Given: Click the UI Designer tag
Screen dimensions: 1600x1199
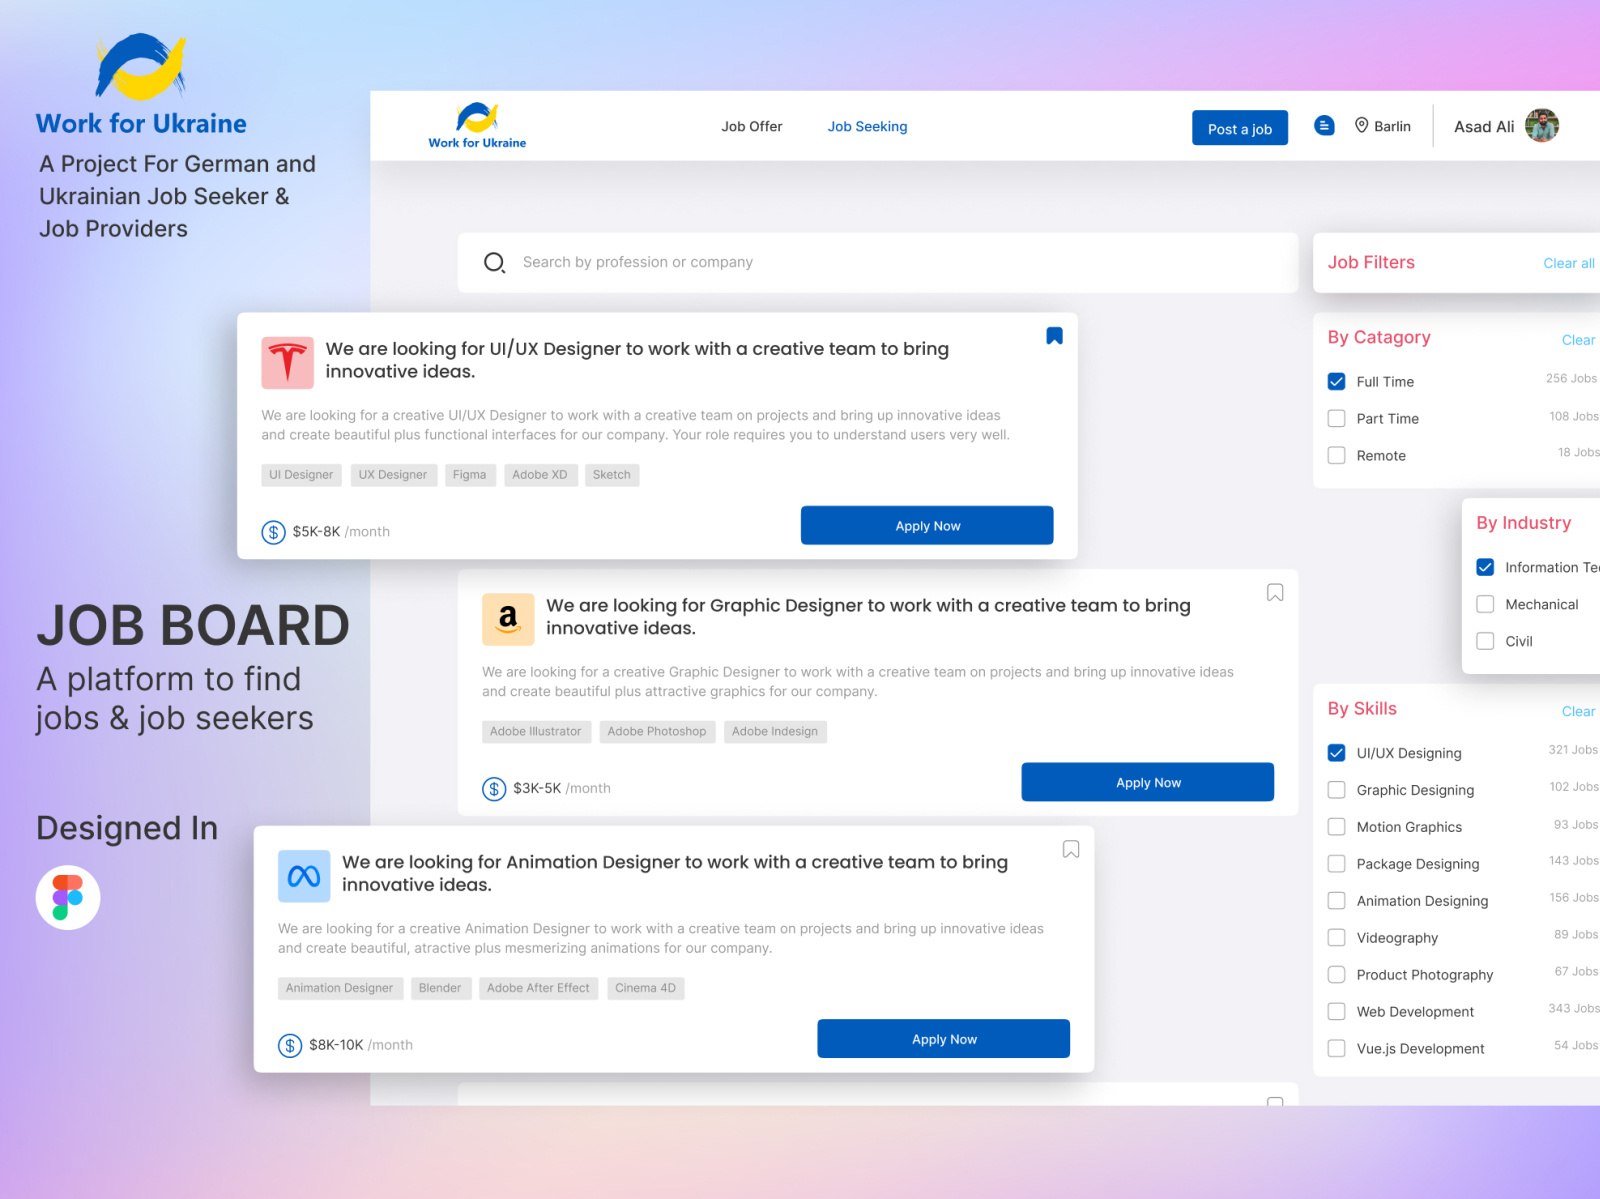Looking at the screenshot, I should pyautogui.click(x=301, y=475).
